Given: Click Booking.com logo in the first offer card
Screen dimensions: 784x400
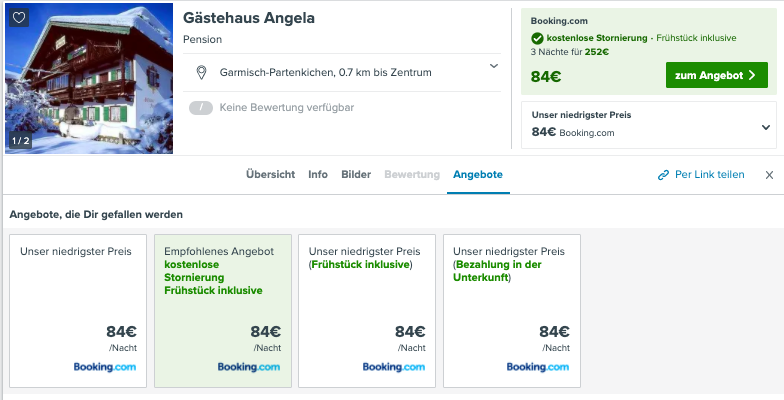Looking at the screenshot, I should click(104, 367).
